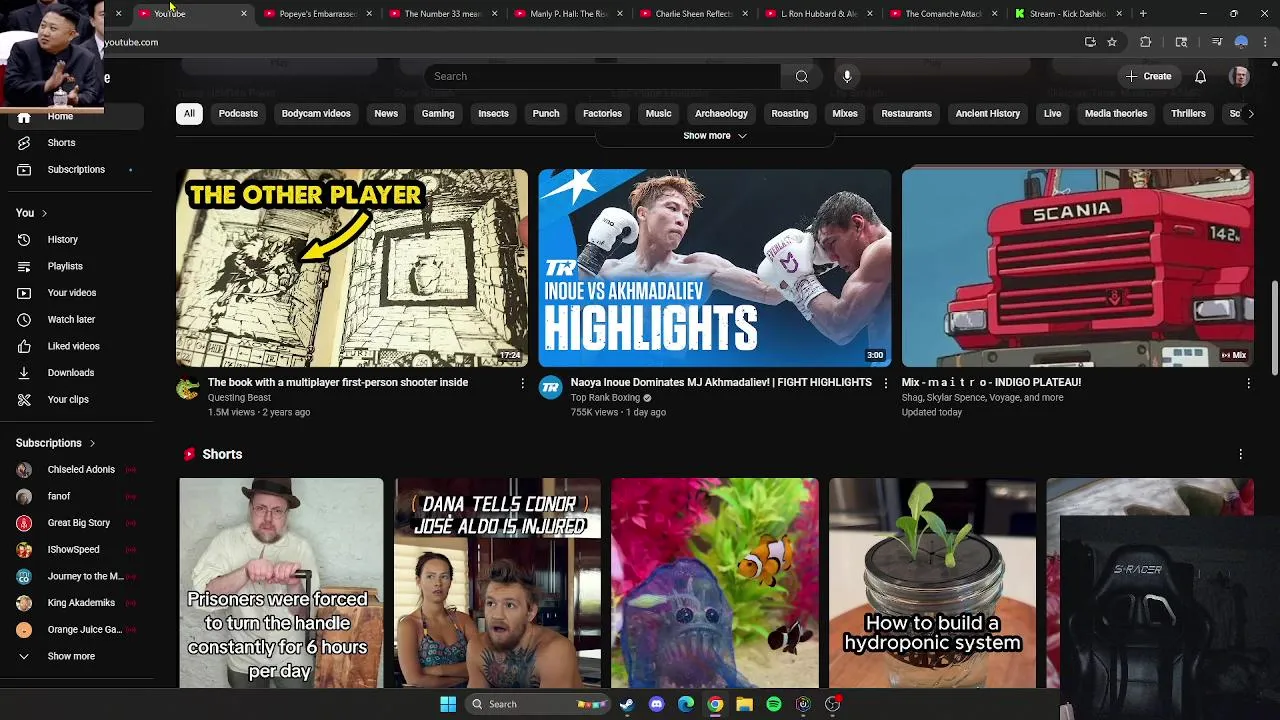The width and height of the screenshot is (1280, 720).
Task: Open the multiplayer first-person shooter book video title
Action: (338, 383)
